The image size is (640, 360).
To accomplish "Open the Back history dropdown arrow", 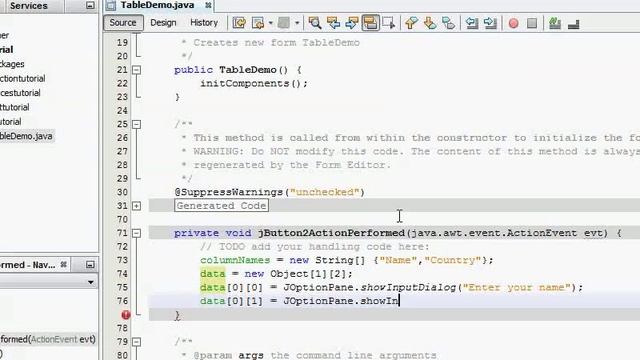I will 271,23.
